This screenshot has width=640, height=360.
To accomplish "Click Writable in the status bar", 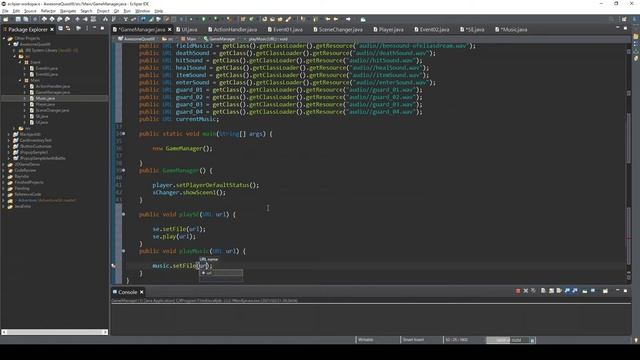I will pos(366,340).
